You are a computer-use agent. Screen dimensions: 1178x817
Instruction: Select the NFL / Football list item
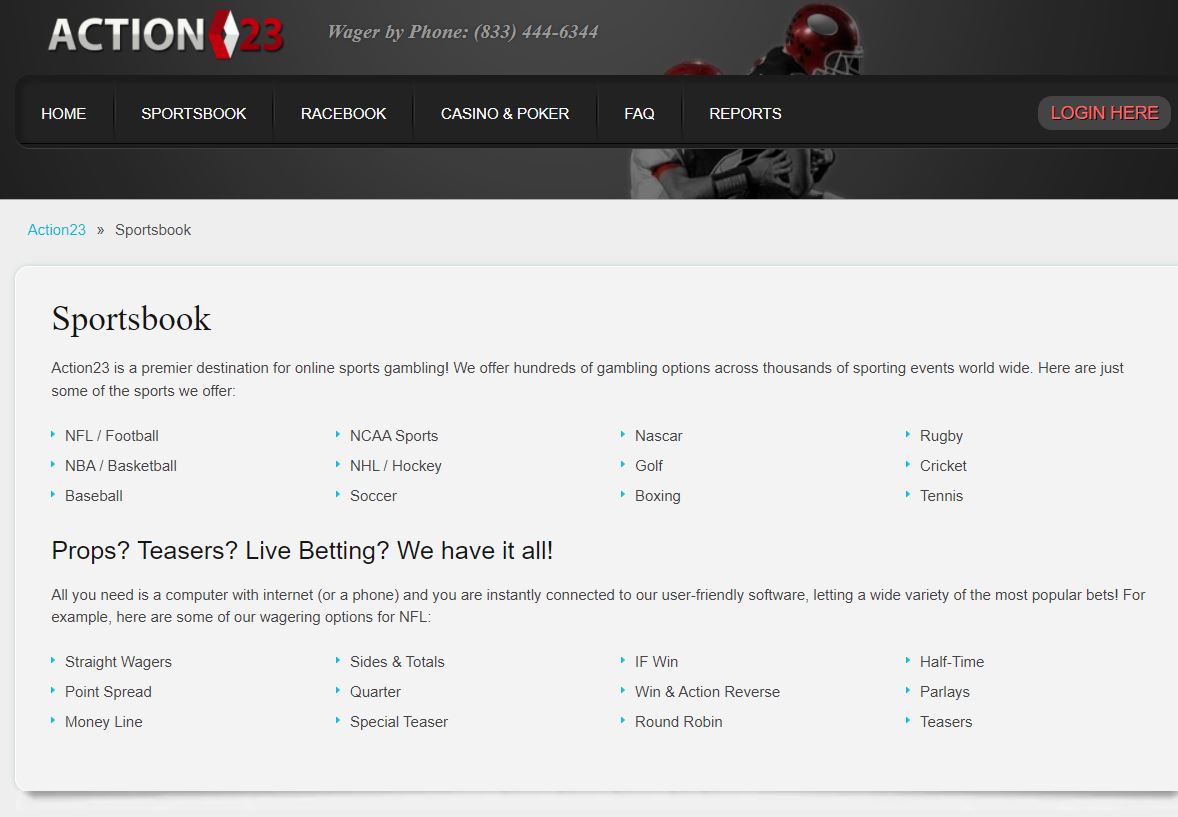[112, 436]
